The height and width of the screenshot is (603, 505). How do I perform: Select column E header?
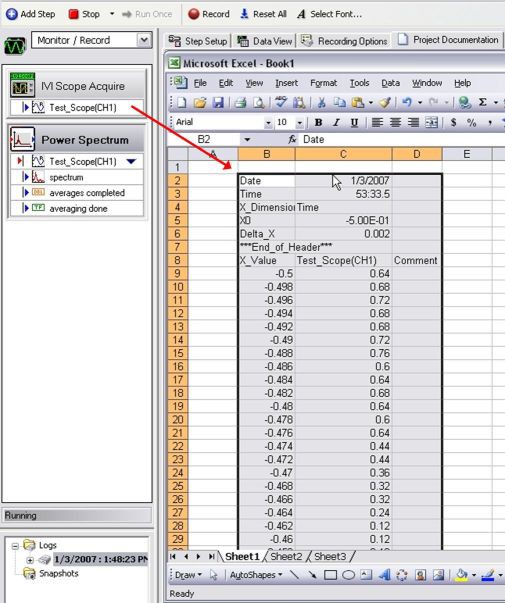pos(467,154)
